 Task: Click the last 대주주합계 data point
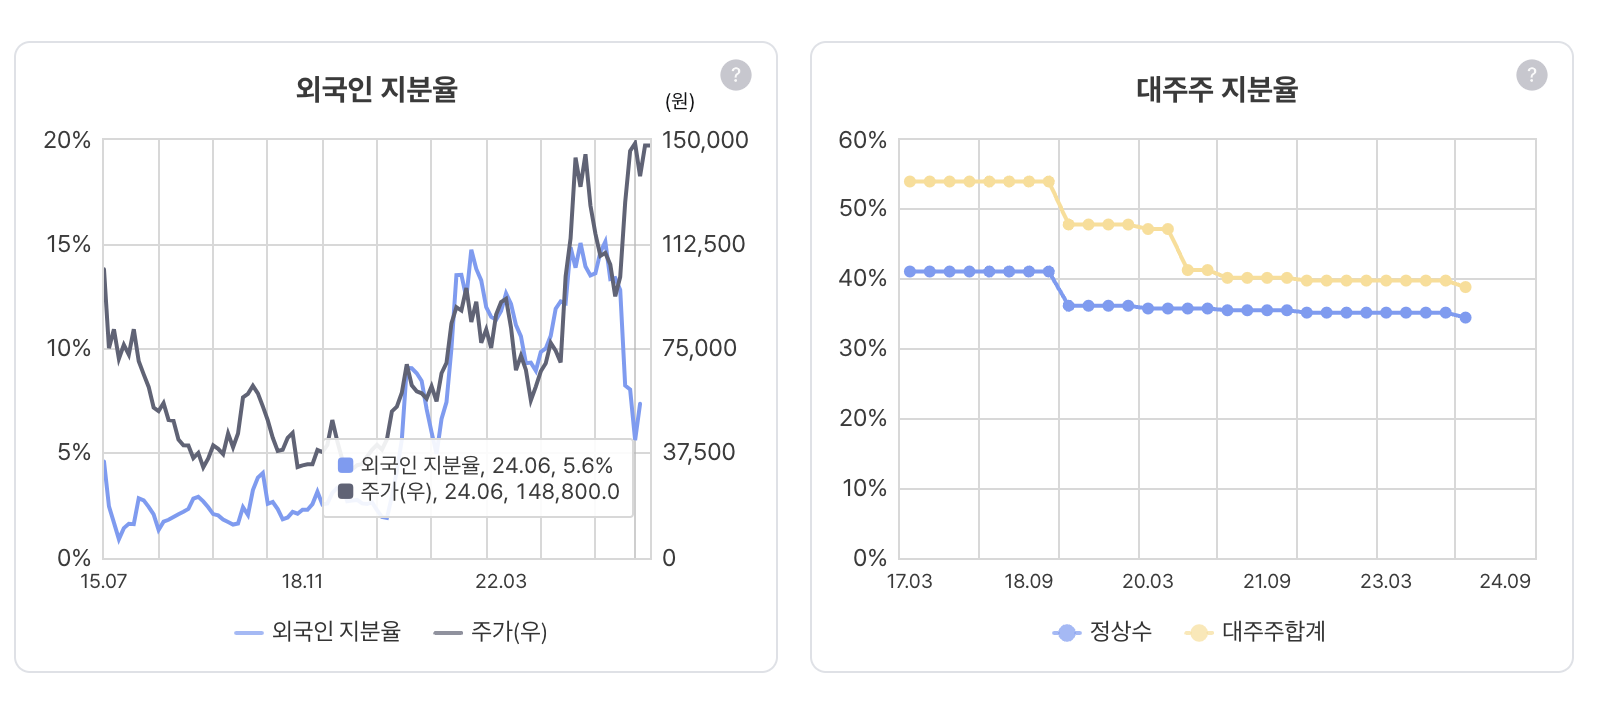(1465, 287)
